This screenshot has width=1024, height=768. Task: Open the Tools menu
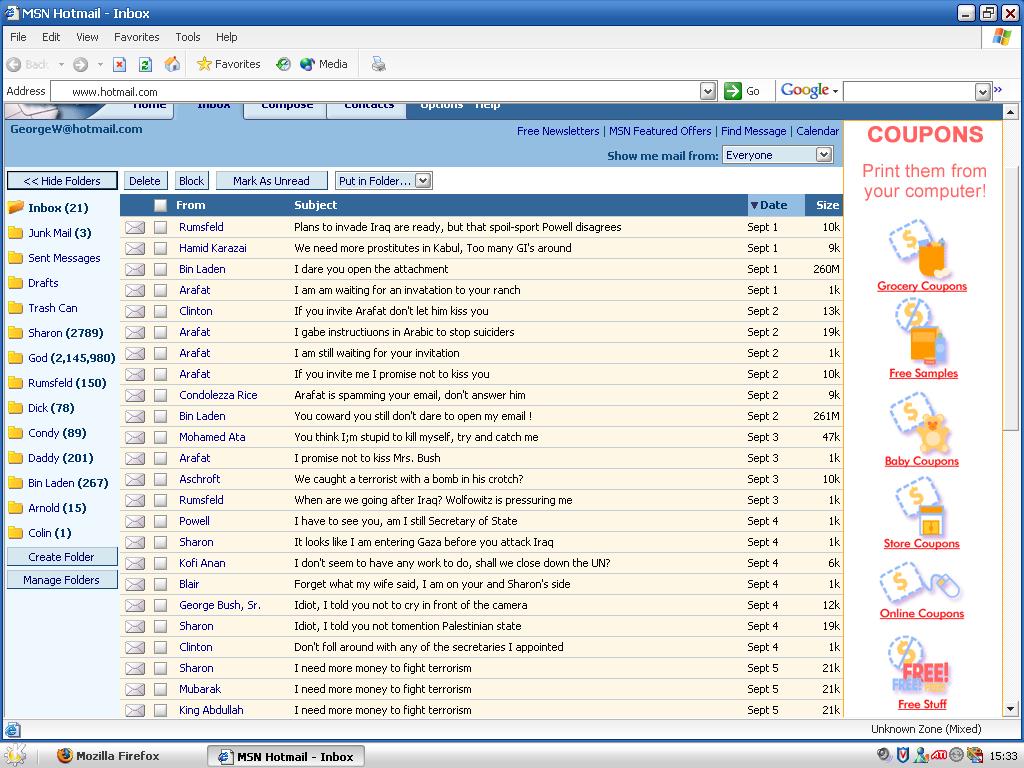point(187,37)
